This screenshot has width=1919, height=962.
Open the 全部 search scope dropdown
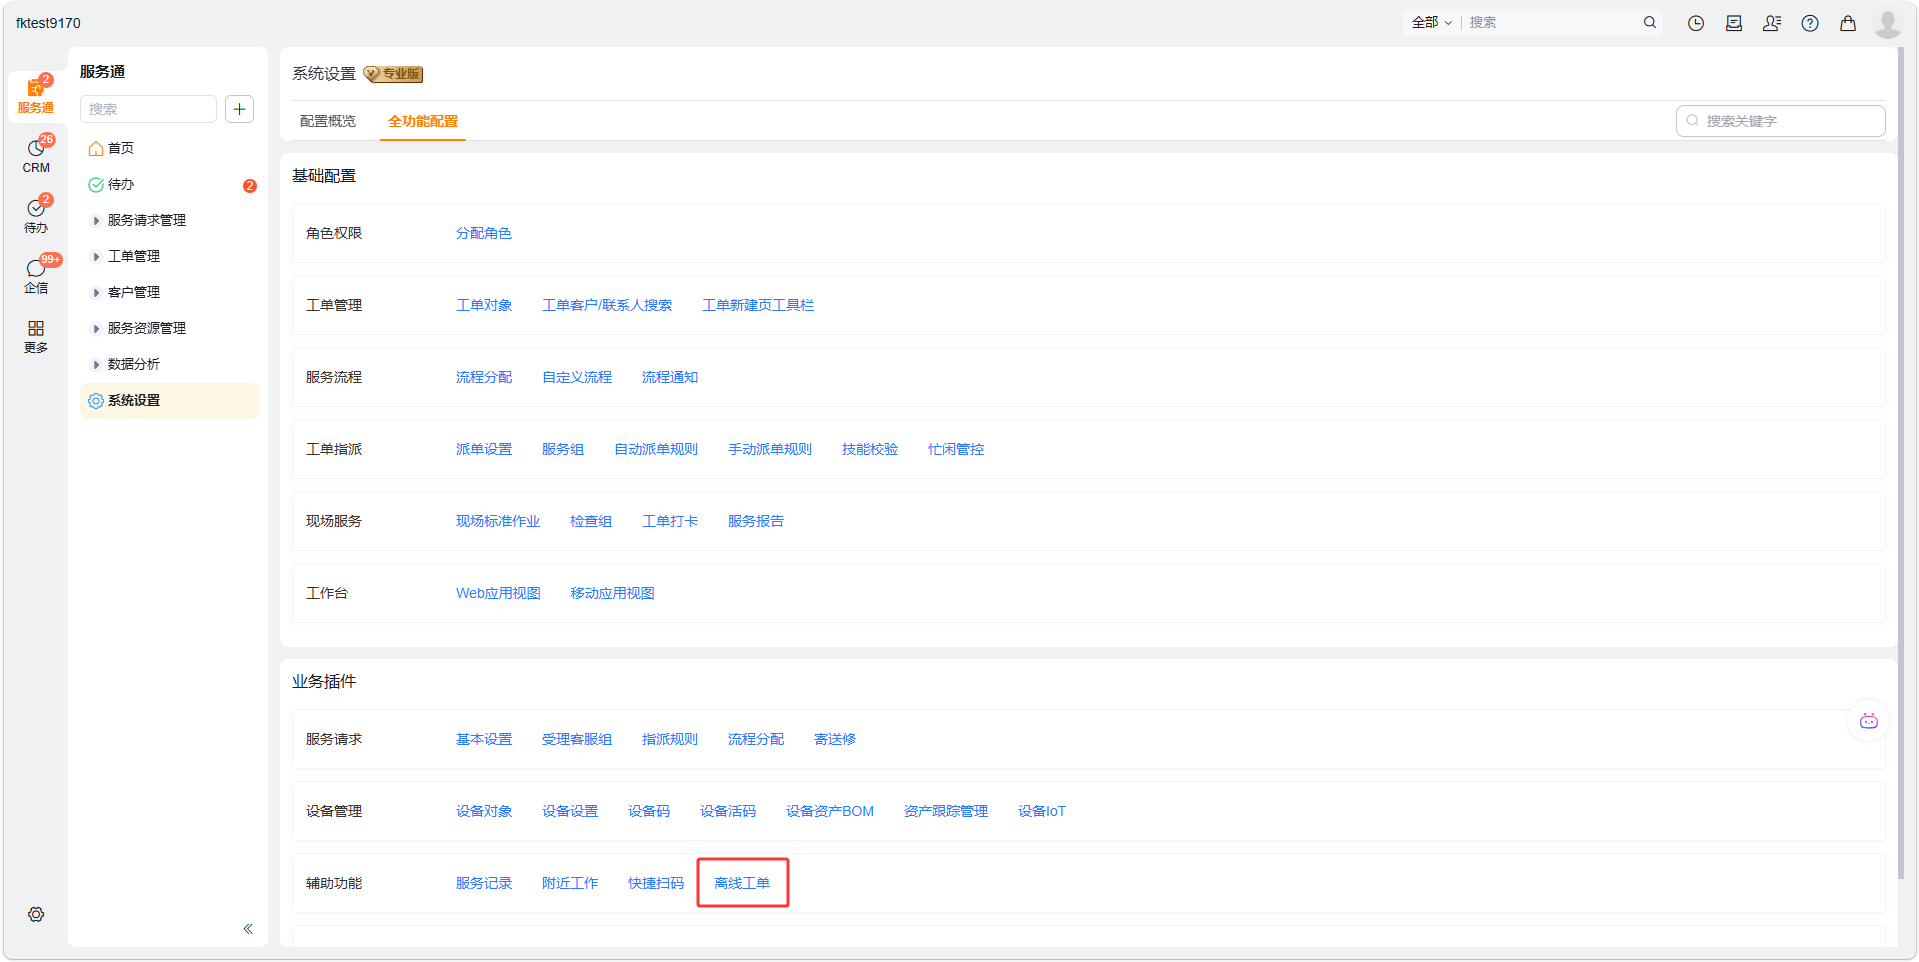[1432, 22]
